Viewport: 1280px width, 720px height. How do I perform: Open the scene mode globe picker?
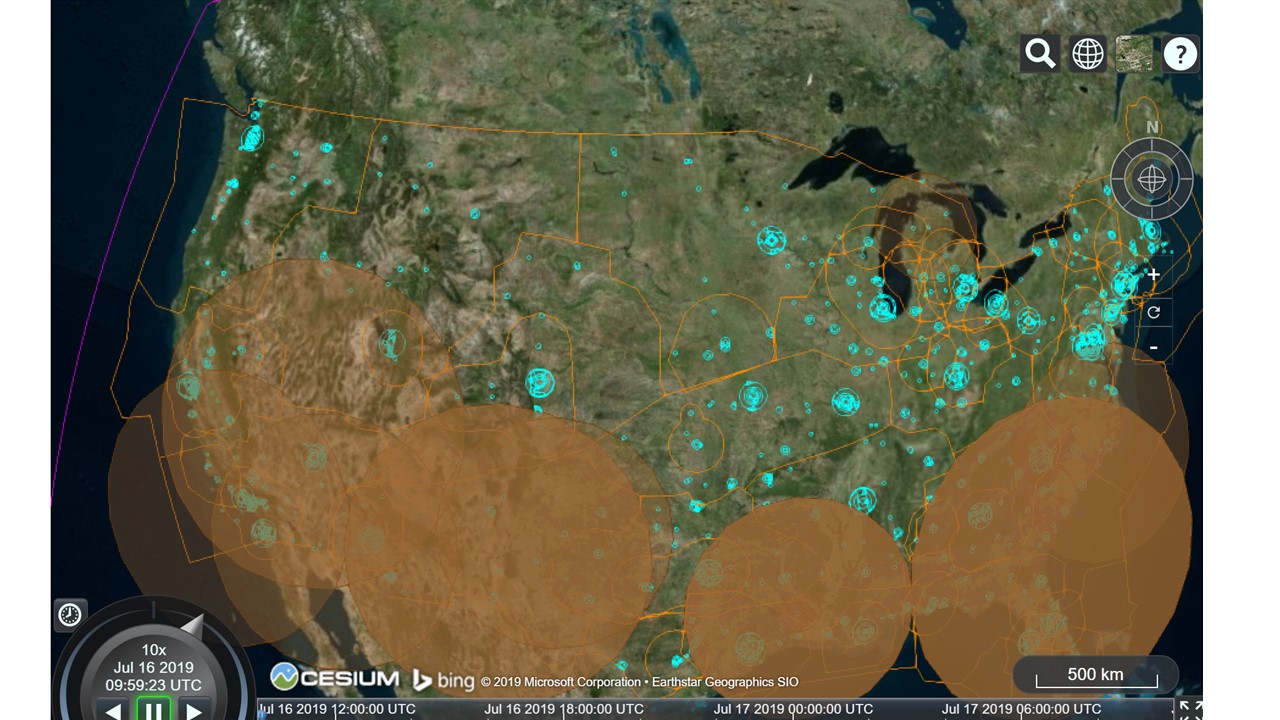pos(1087,54)
